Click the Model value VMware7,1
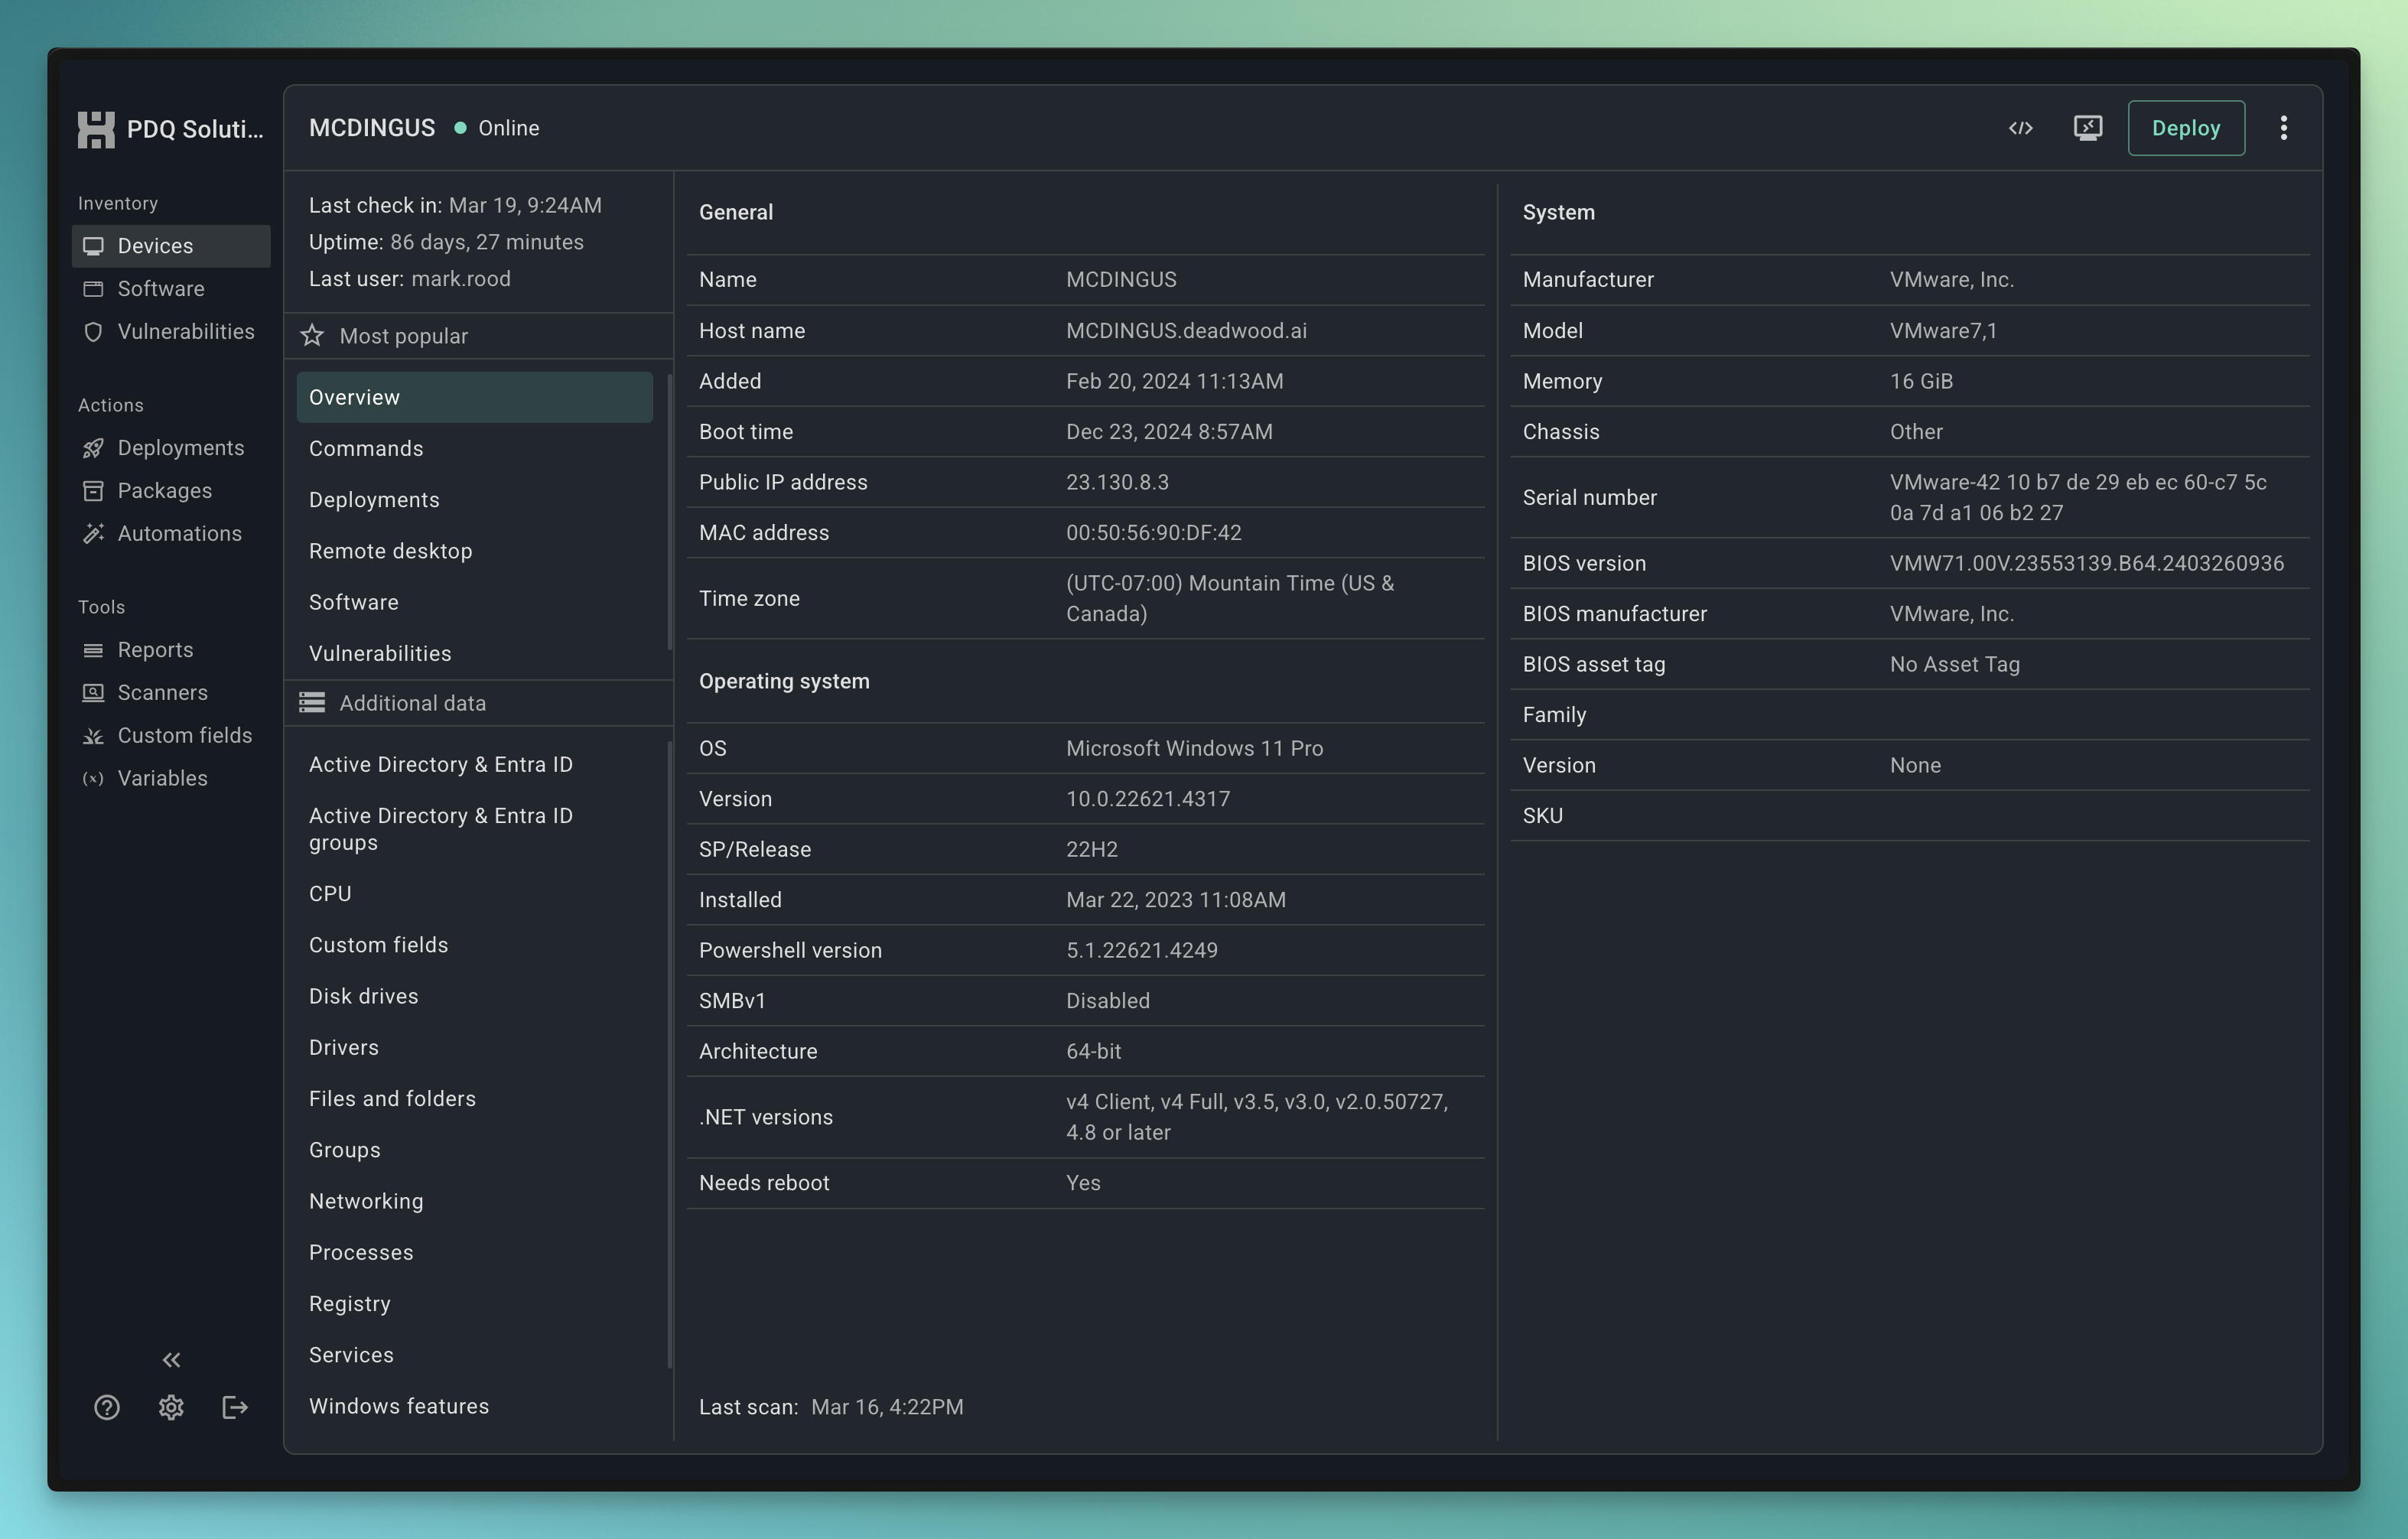Screen dimensions: 2408x1539 click(x=1943, y=331)
